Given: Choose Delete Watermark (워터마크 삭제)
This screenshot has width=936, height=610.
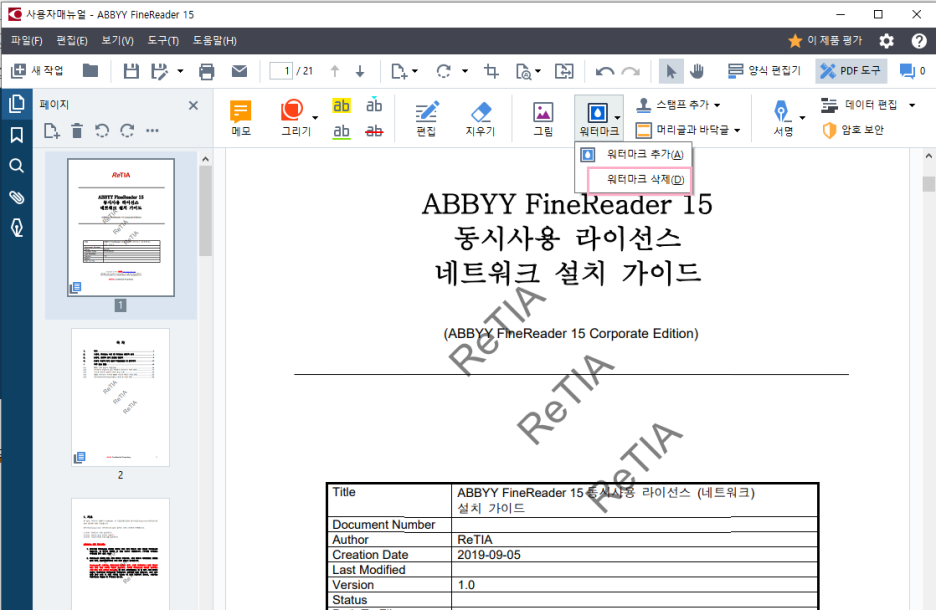Looking at the screenshot, I should click(x=639, y=180).
